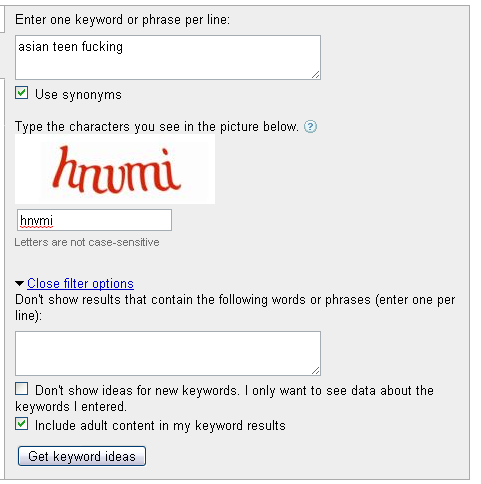Toggle the Use synonyms checkbox

21,93
